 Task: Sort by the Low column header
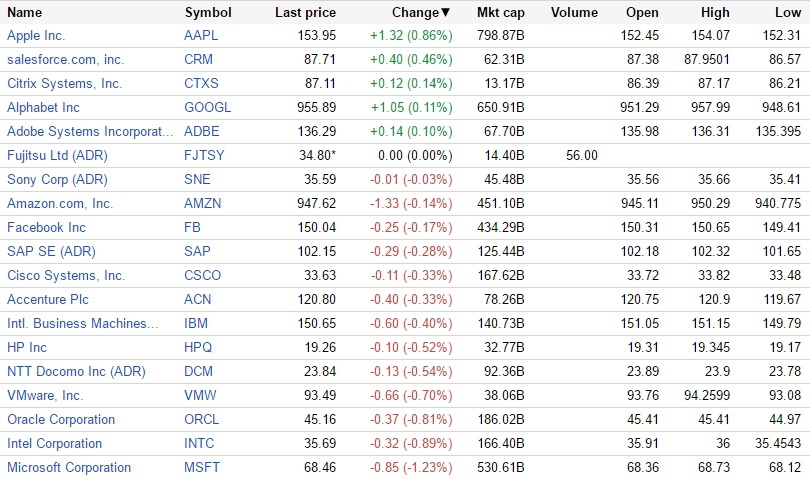(x=788, y=13)
